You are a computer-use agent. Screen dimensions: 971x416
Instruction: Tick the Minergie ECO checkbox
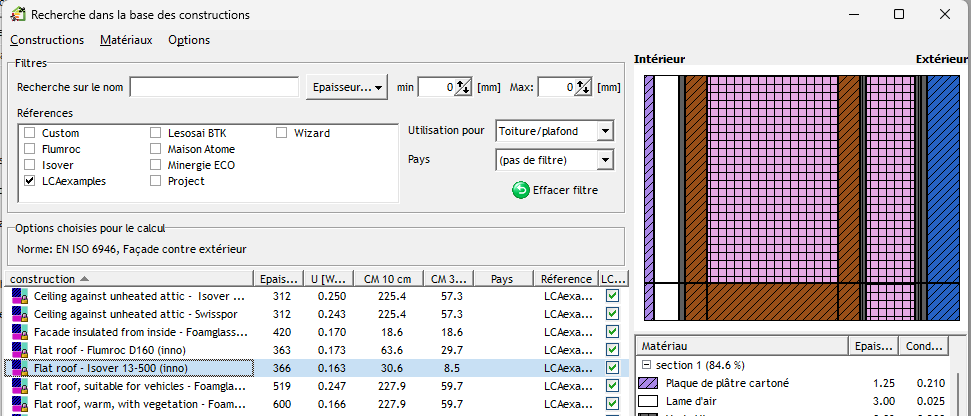pos(157,165)
